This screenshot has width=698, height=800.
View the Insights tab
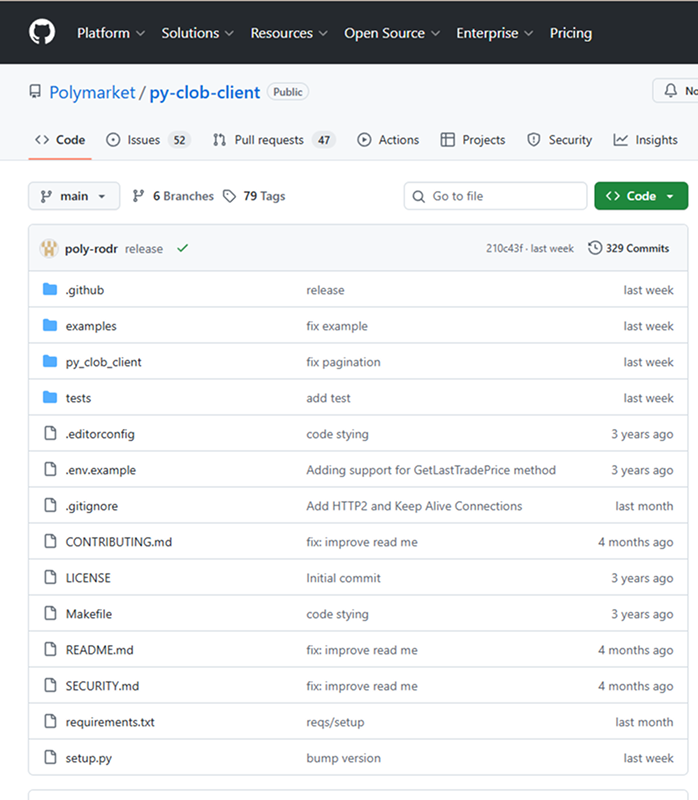645,140
